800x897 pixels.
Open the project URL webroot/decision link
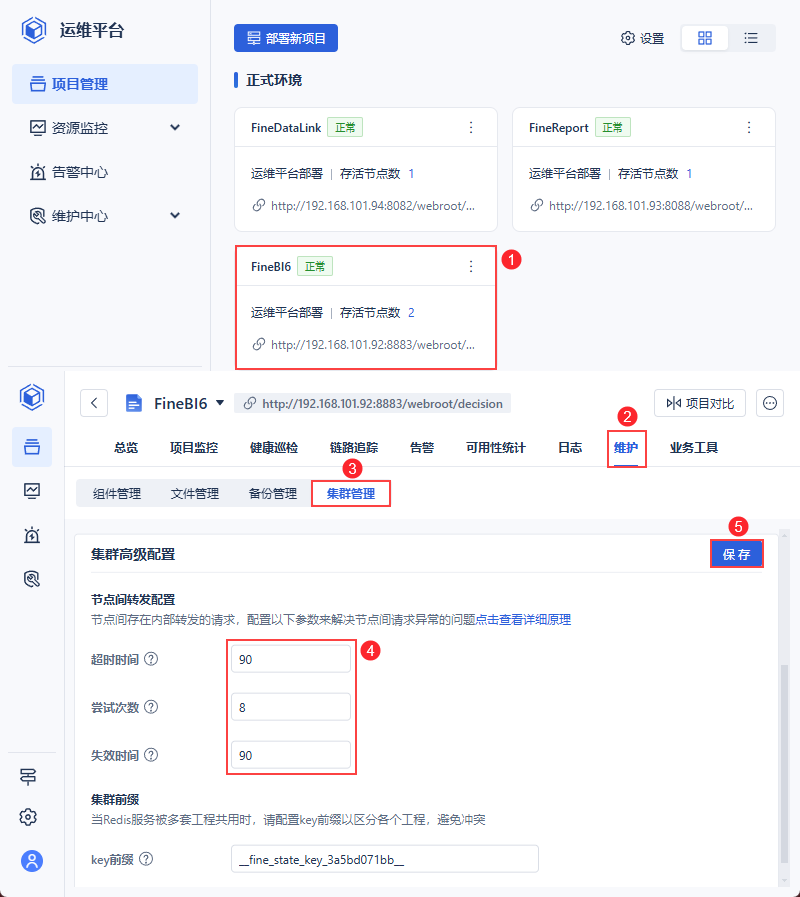tap(382, 404)
